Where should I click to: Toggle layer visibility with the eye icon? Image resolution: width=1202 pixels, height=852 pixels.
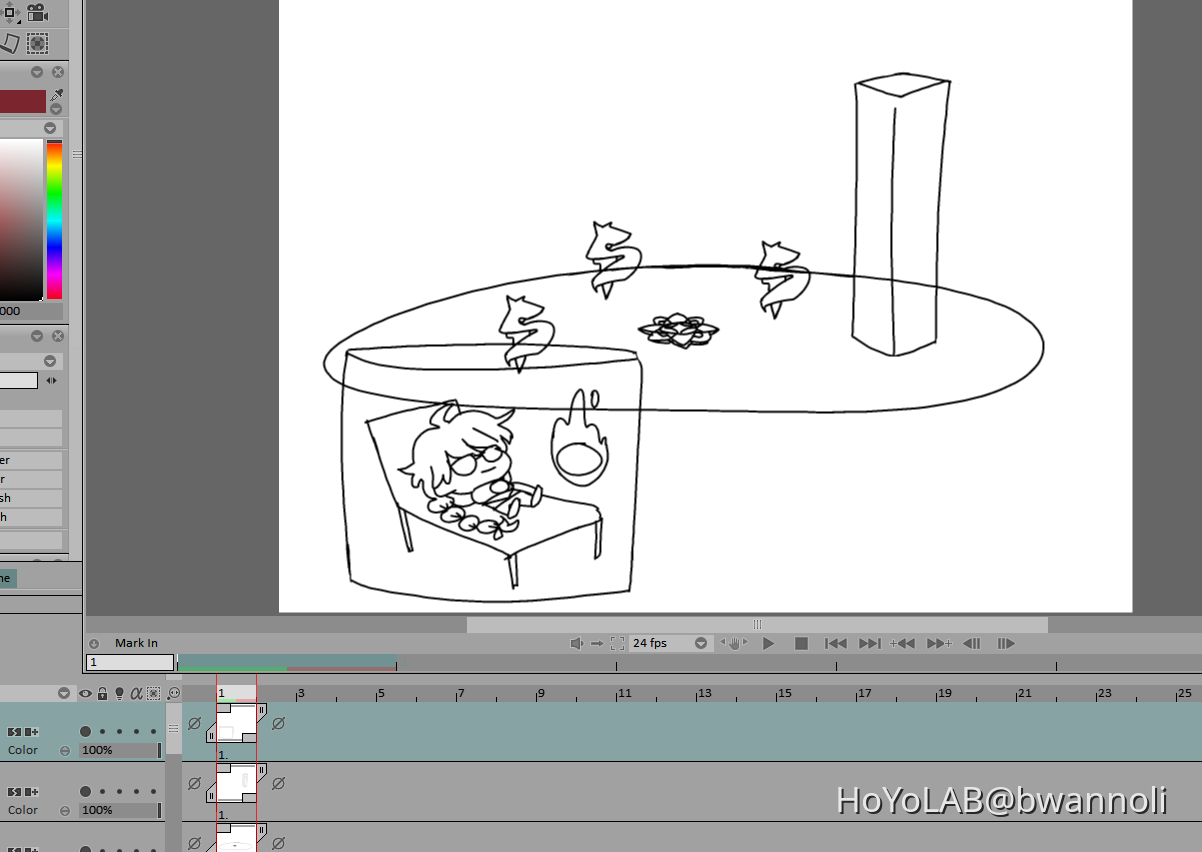coord(86,694)
